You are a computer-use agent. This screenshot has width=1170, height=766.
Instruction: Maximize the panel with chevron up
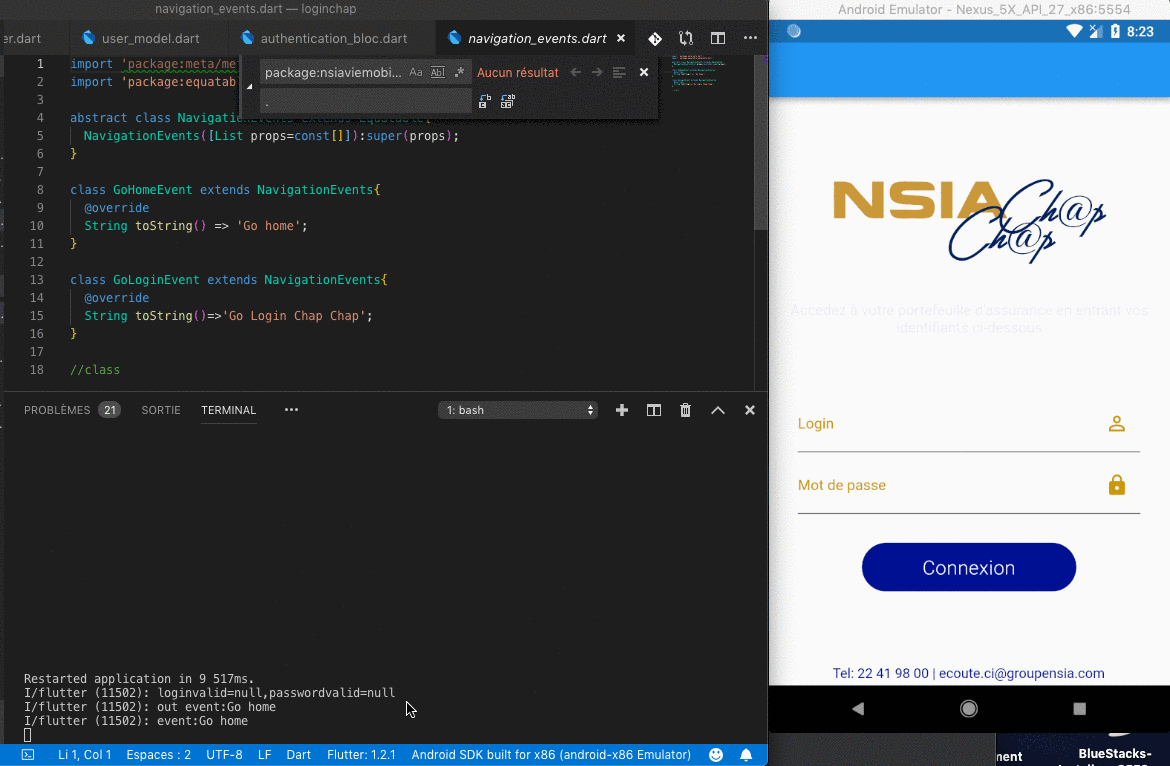point(718,410)
